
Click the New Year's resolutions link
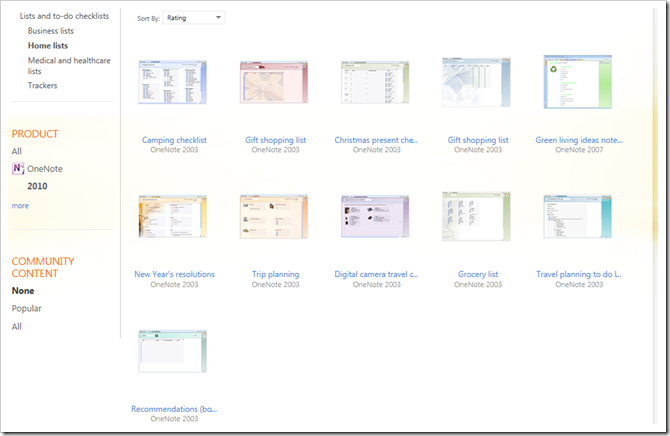pos(174,274)
